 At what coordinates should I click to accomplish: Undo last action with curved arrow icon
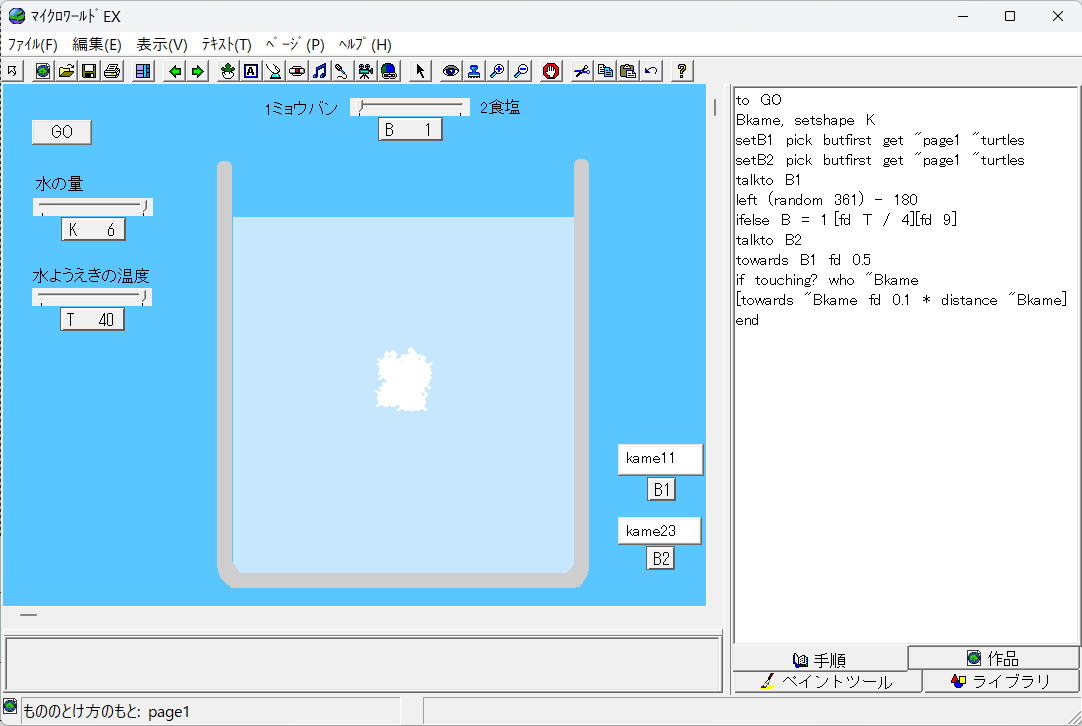coord(651,71)
